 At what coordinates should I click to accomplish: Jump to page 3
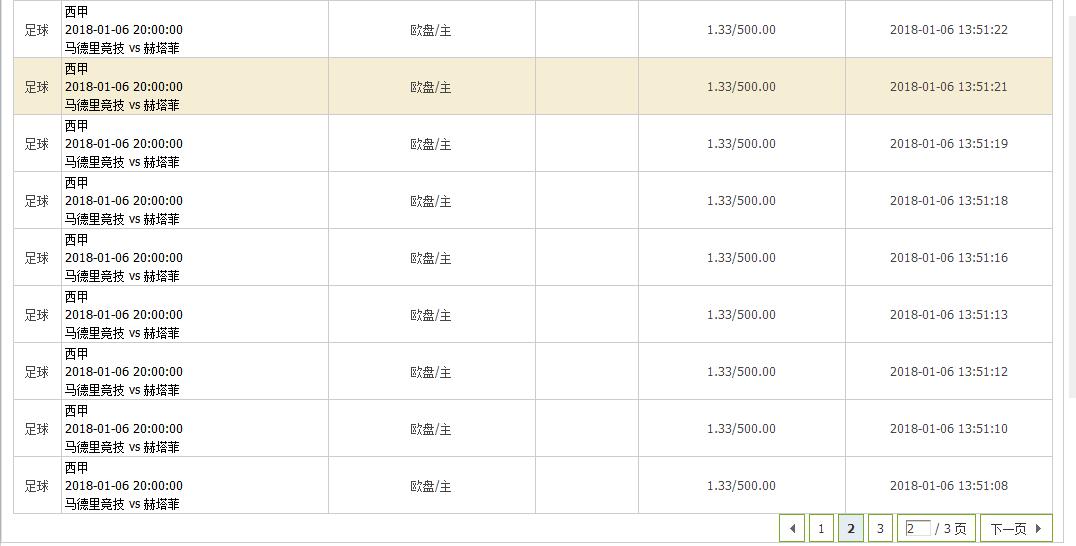[x=880, y=528]
